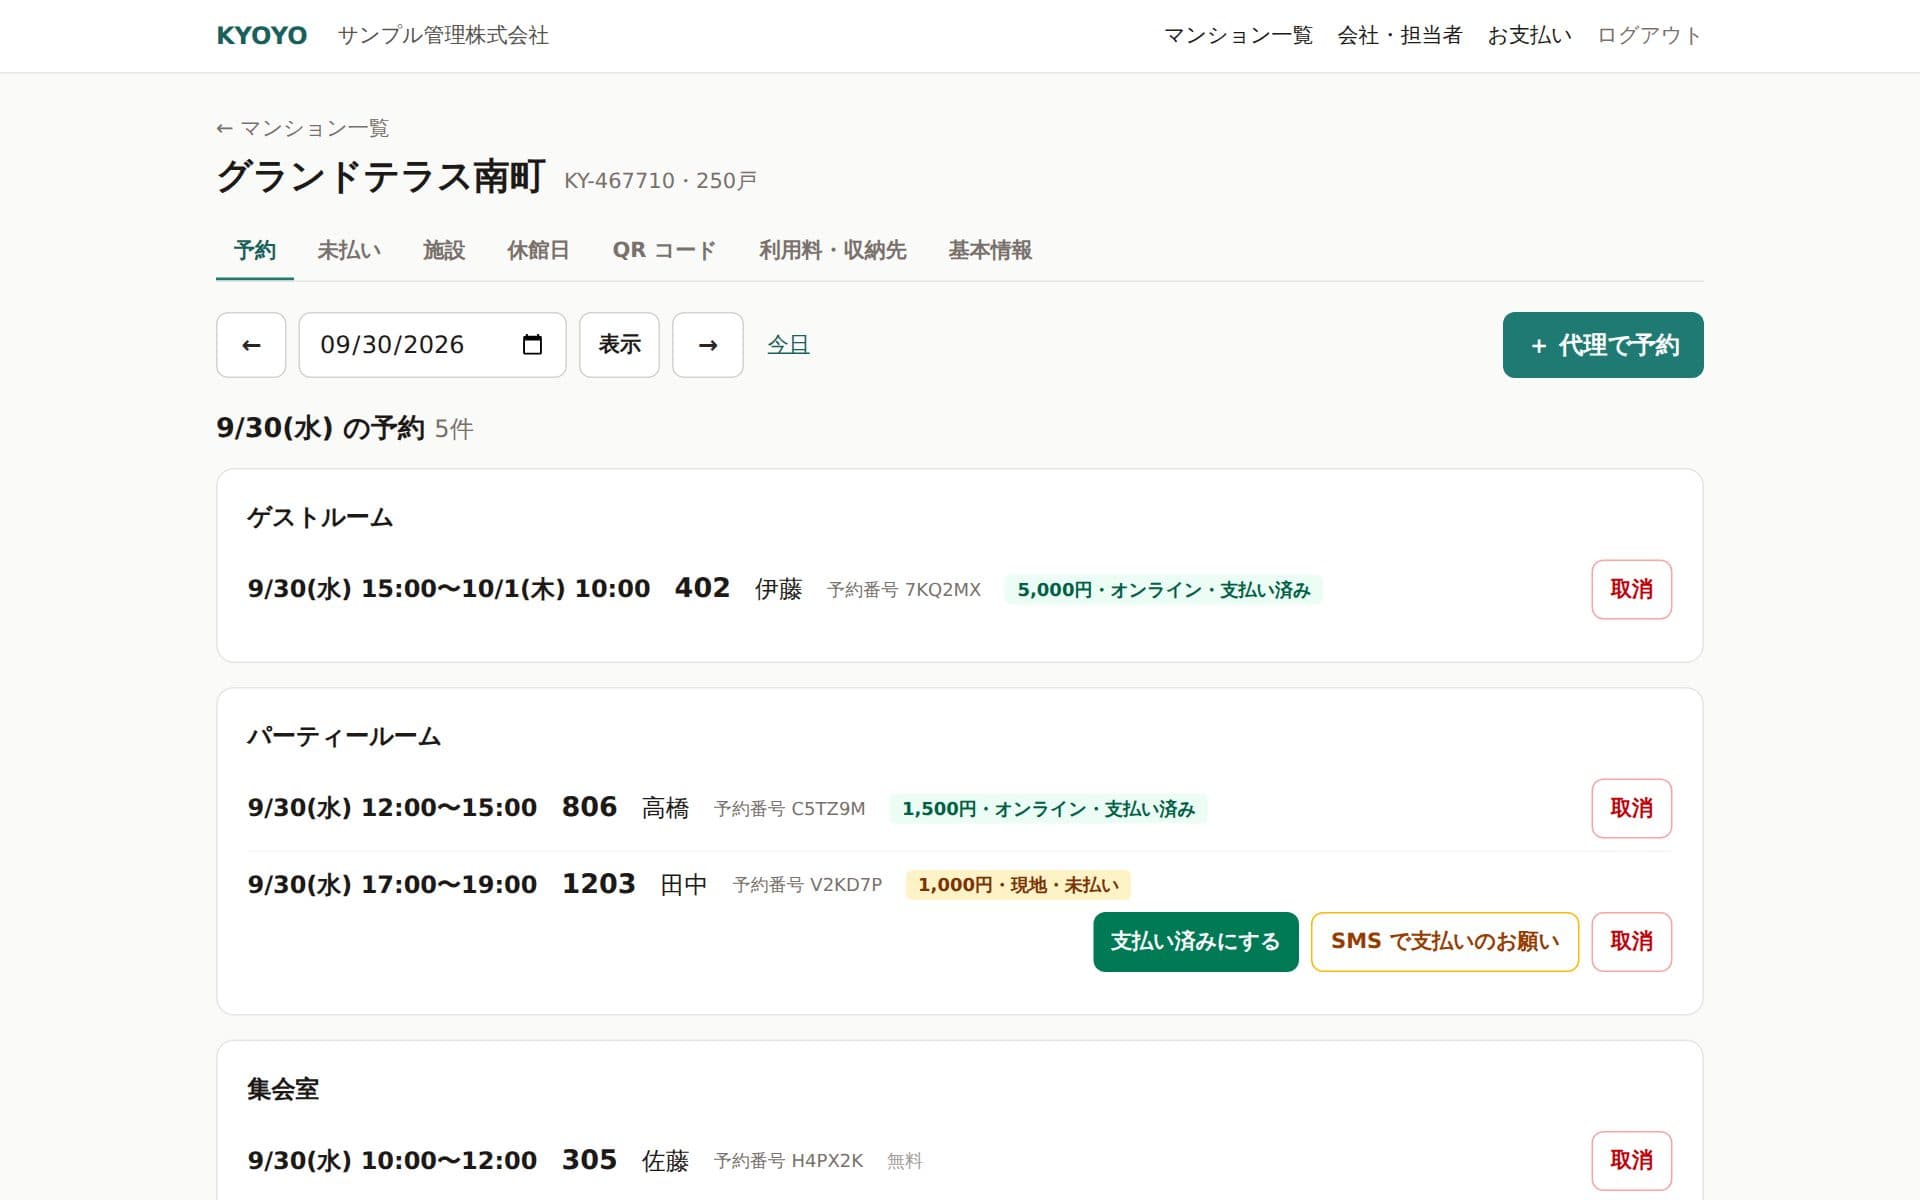Click the 集会室 section heading
The width and height of the screenshot is (1920, 1200).
[283, 1089]
